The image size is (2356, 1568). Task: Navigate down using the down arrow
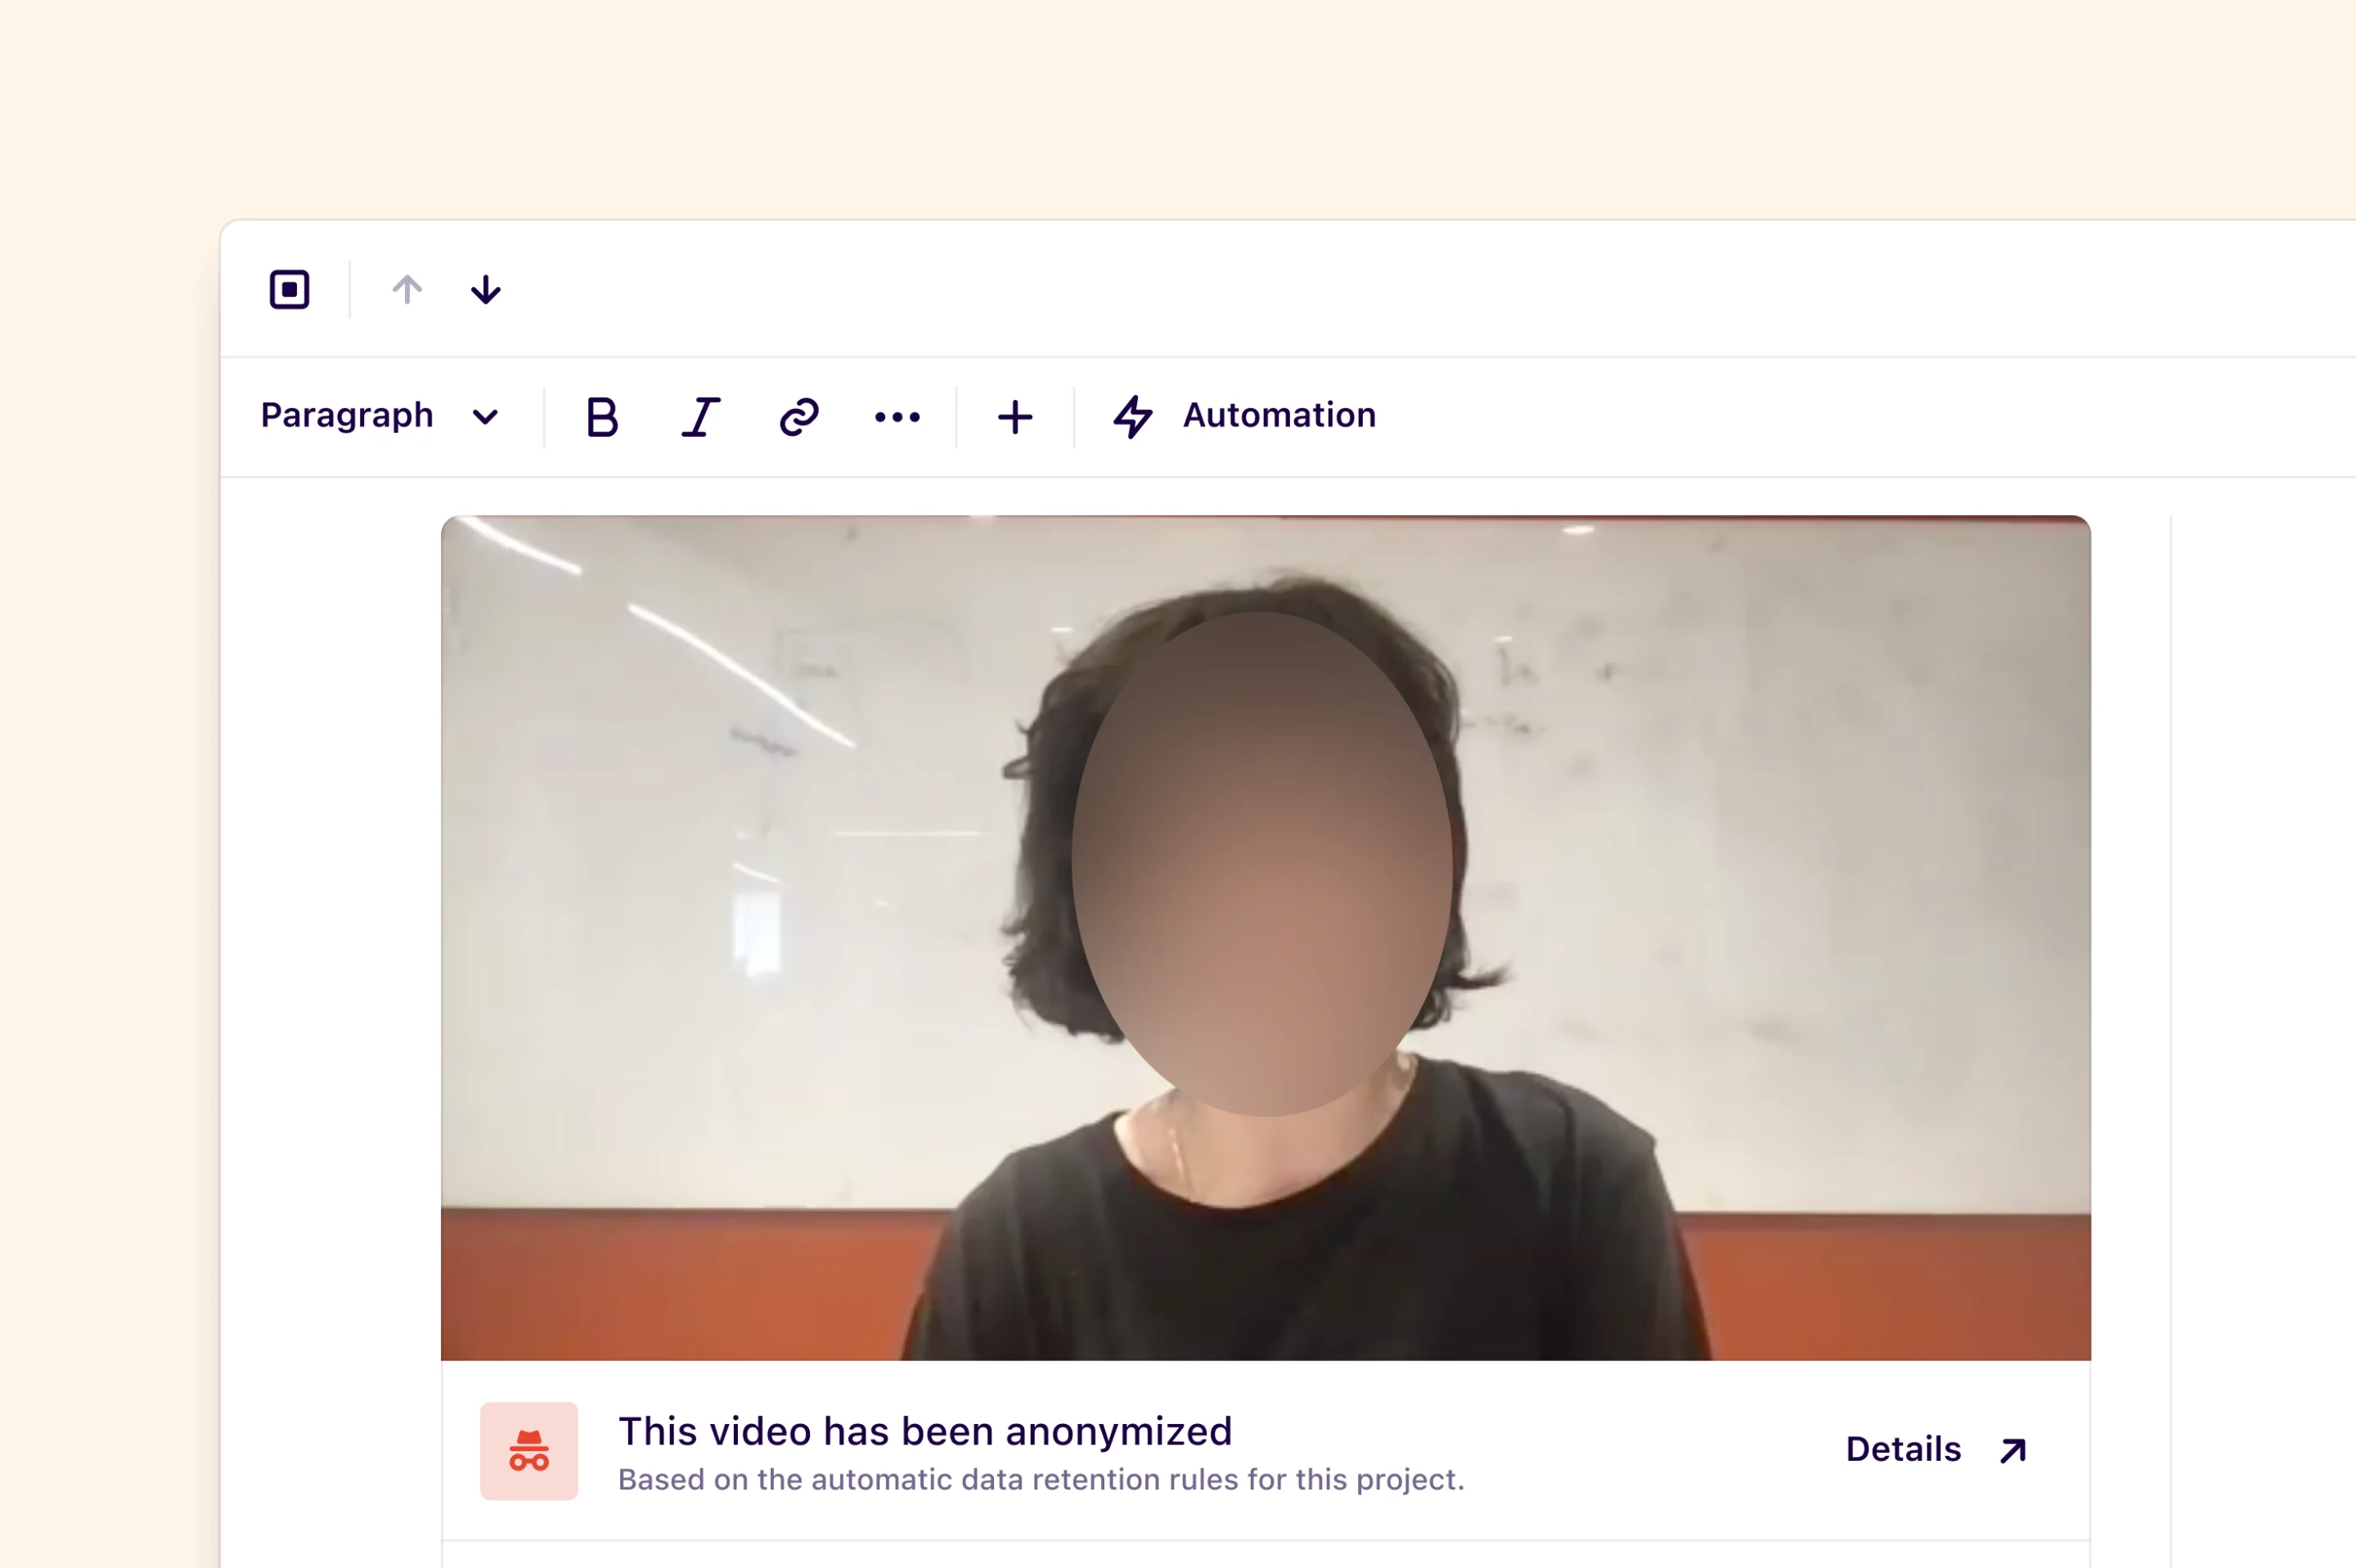(x=485, y=290)
